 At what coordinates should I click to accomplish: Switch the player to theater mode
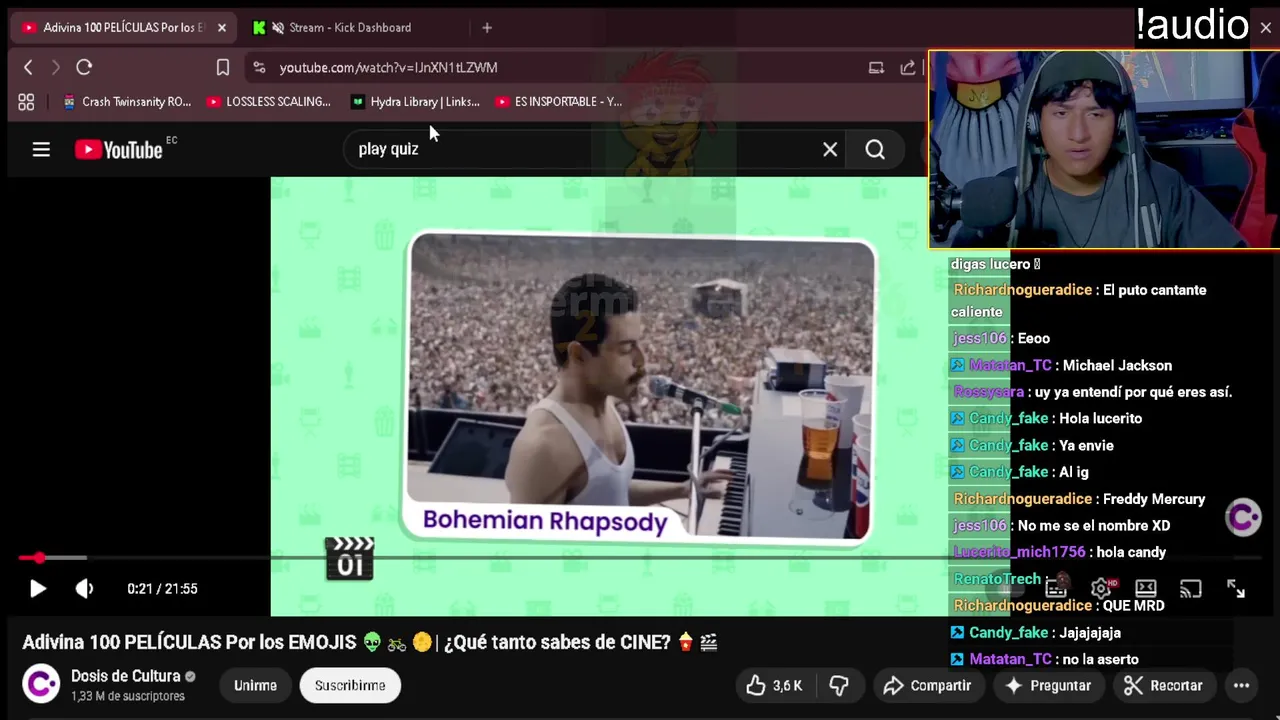click(x=1146, y=589)
